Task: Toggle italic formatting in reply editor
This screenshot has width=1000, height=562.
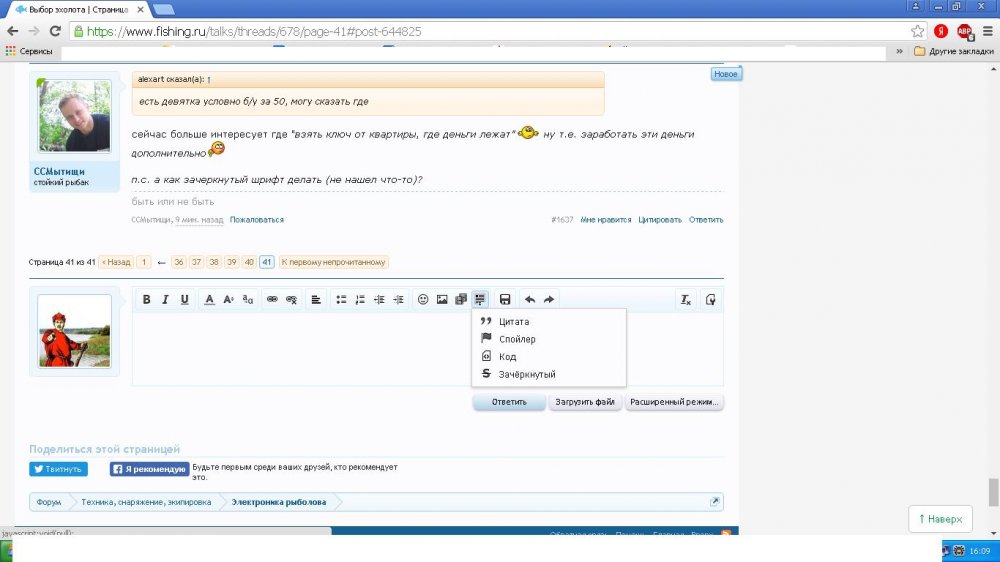Action: 165,299
